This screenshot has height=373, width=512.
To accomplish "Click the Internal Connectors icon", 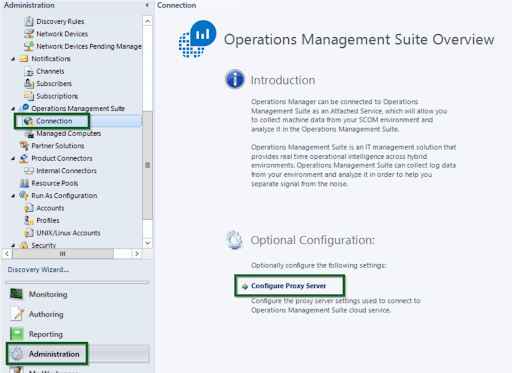I will coord(29,171).
